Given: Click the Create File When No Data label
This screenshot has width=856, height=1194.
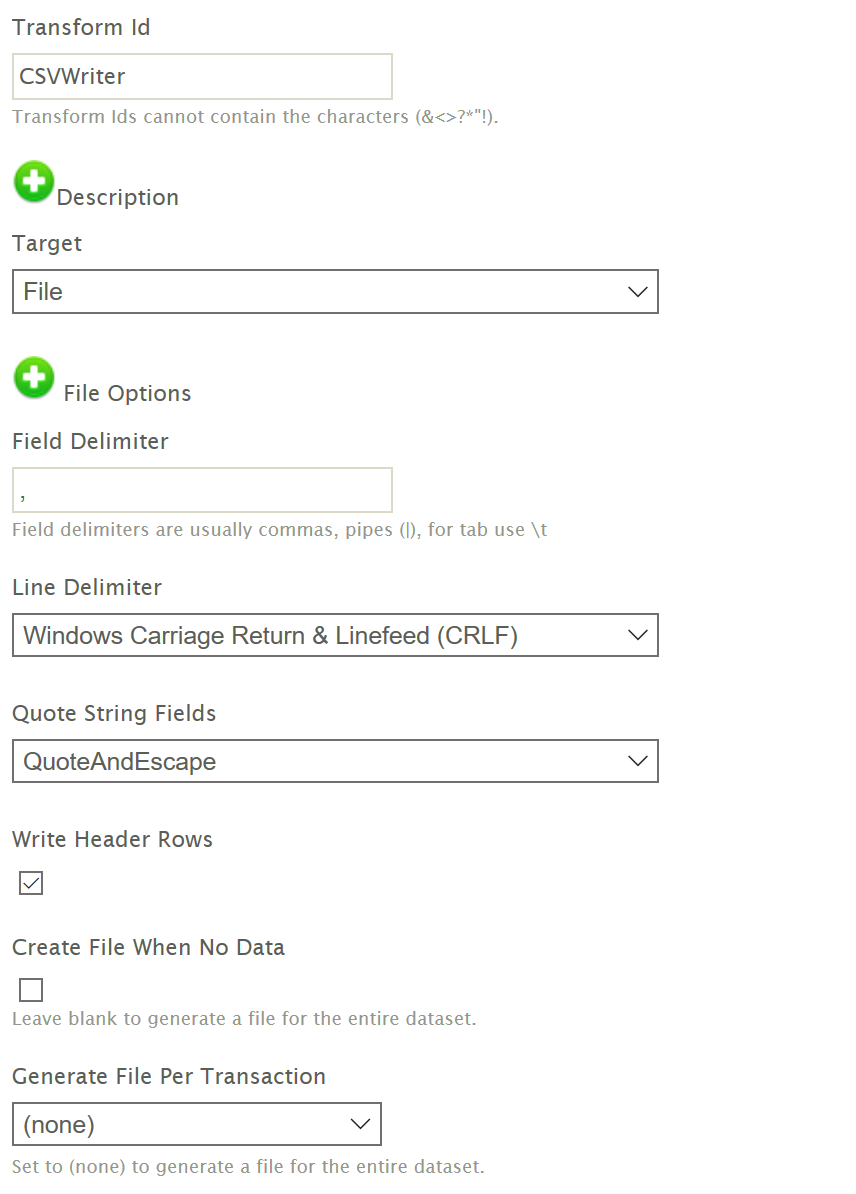Looking at the screenshot, I should click(x=148, y=948).
